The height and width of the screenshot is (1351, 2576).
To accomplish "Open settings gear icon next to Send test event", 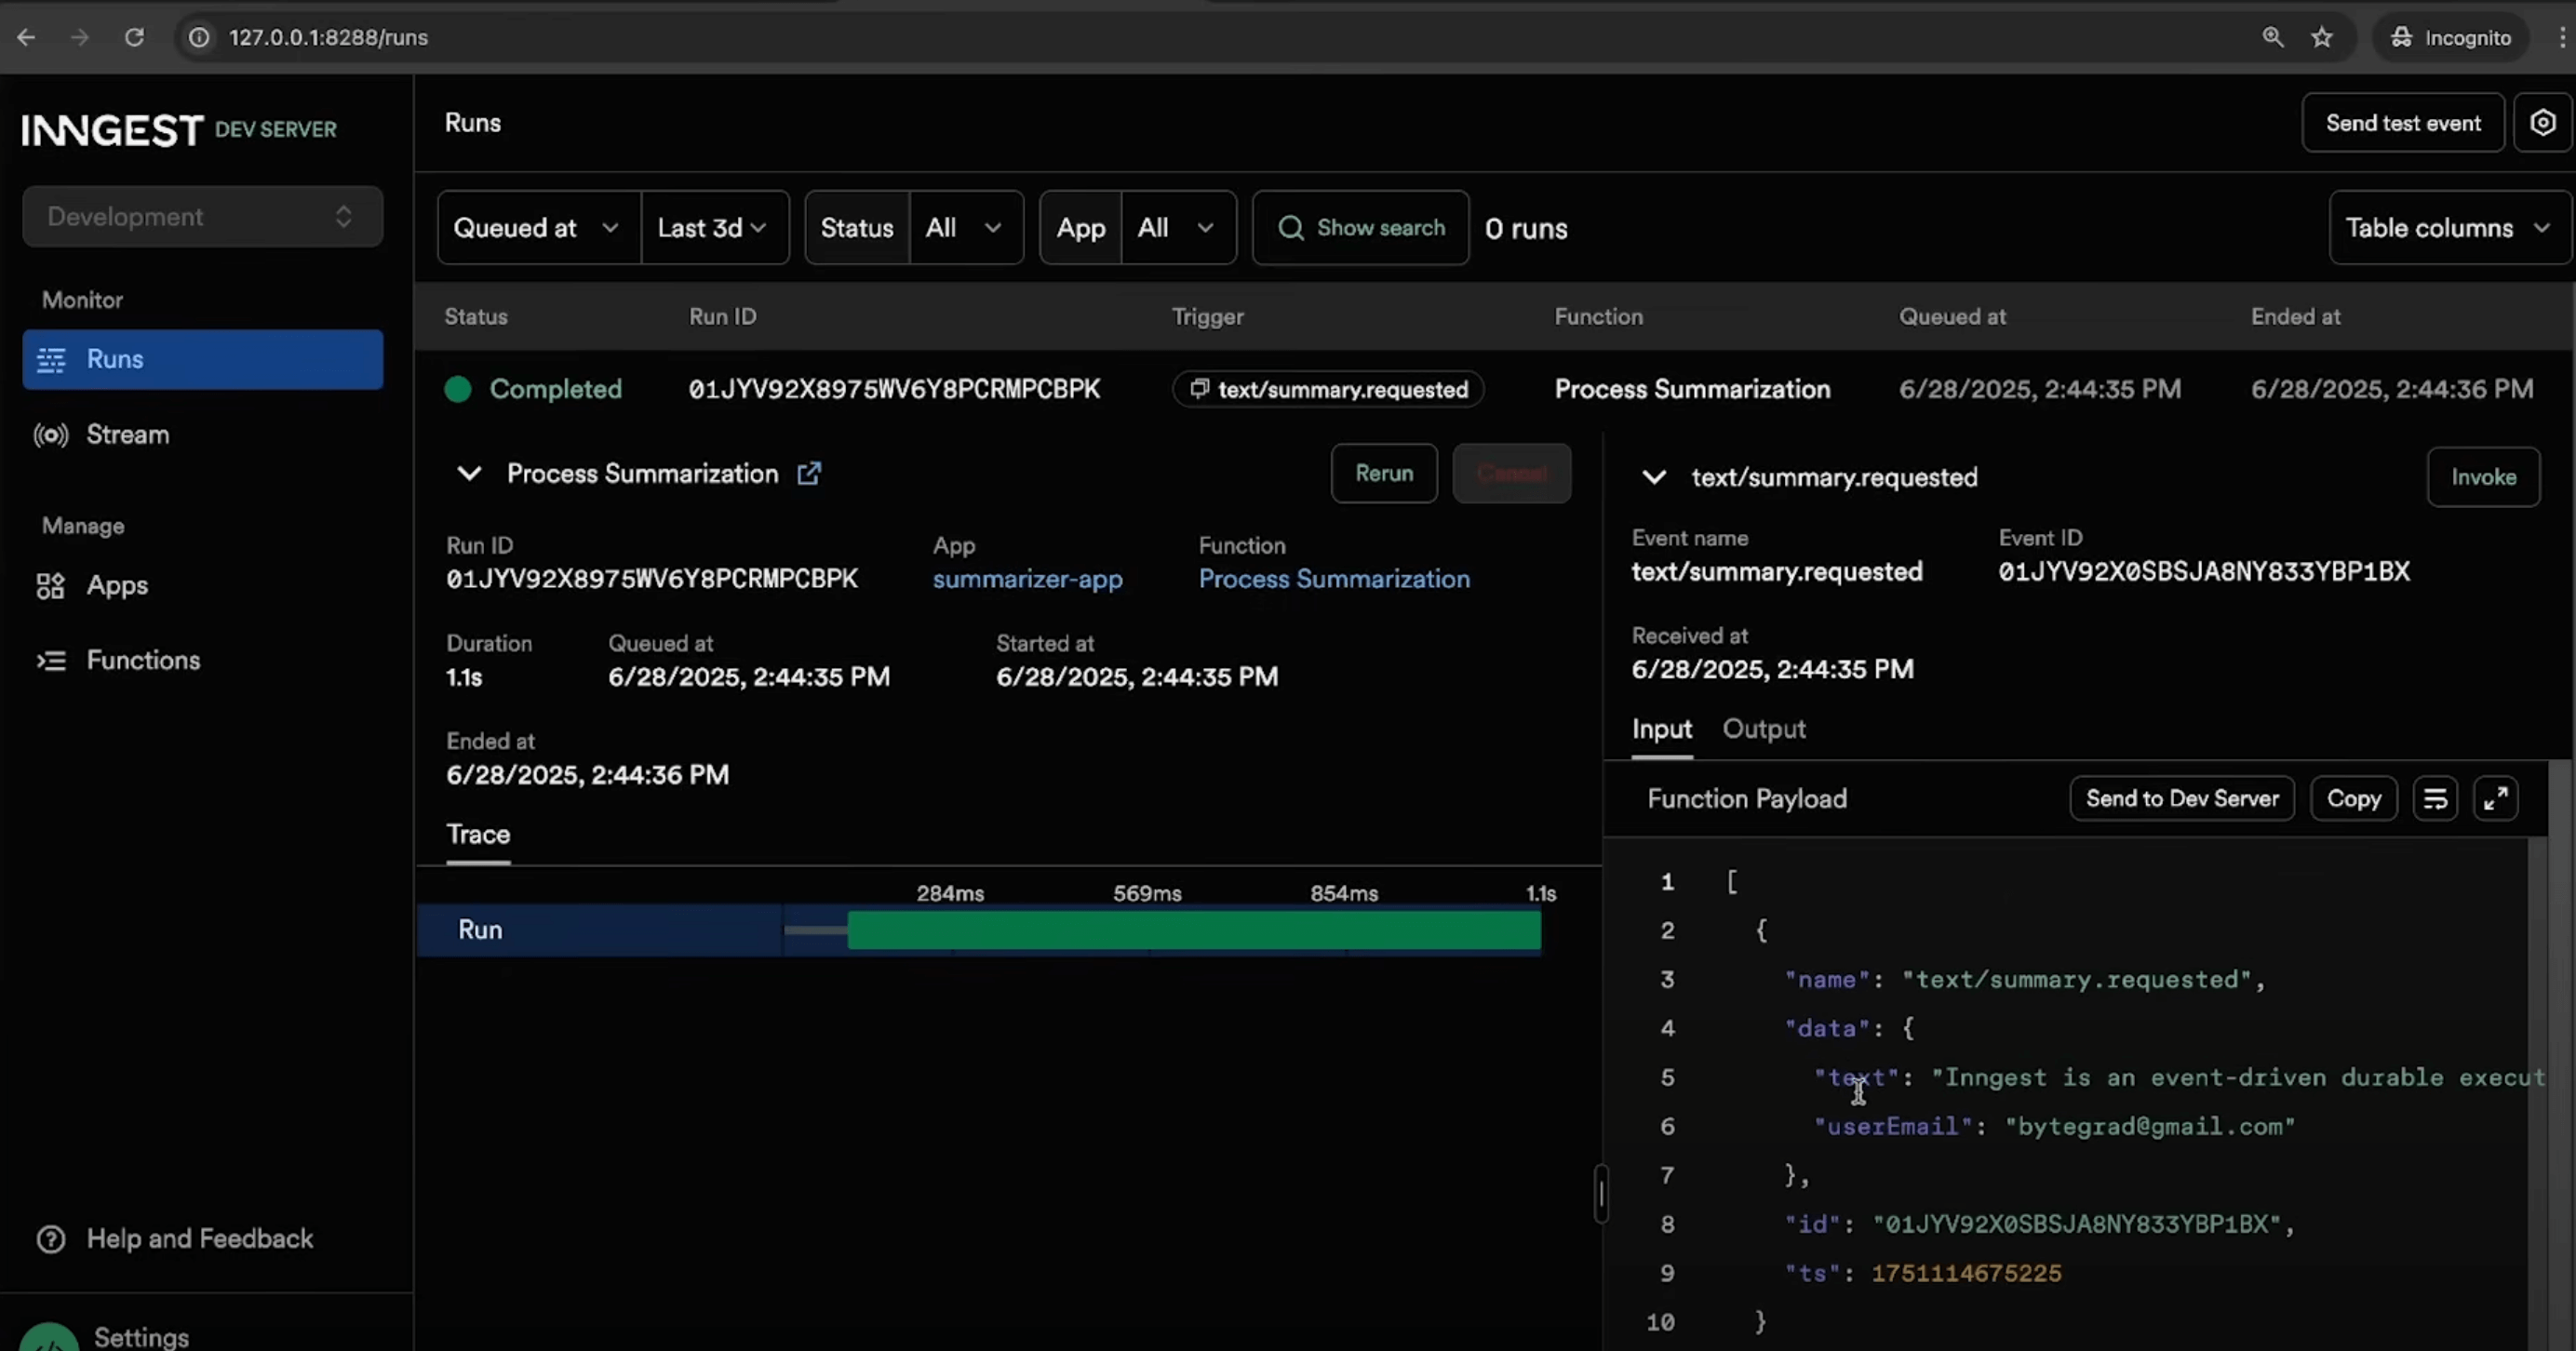I will click(x=2542, y=123).
